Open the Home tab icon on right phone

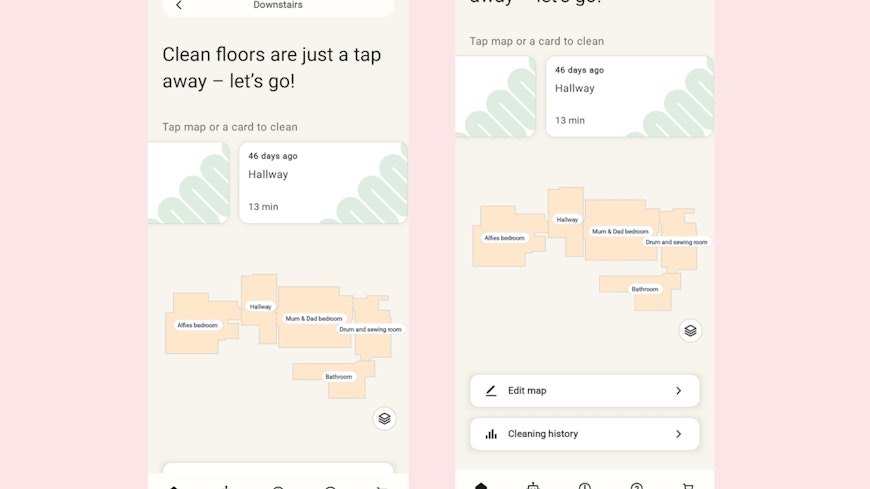pos(481,486)
